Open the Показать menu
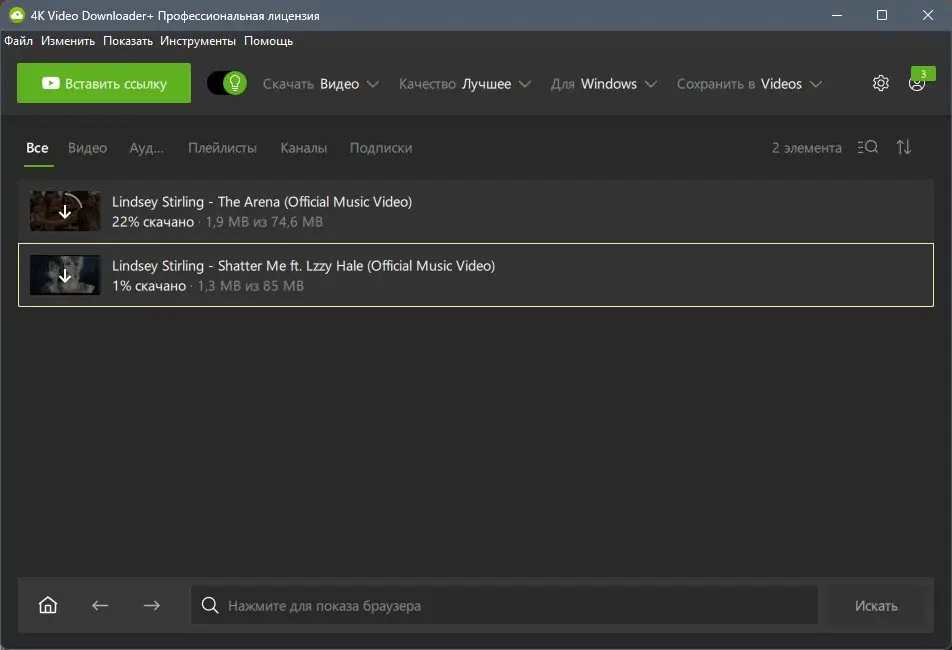 128,41
